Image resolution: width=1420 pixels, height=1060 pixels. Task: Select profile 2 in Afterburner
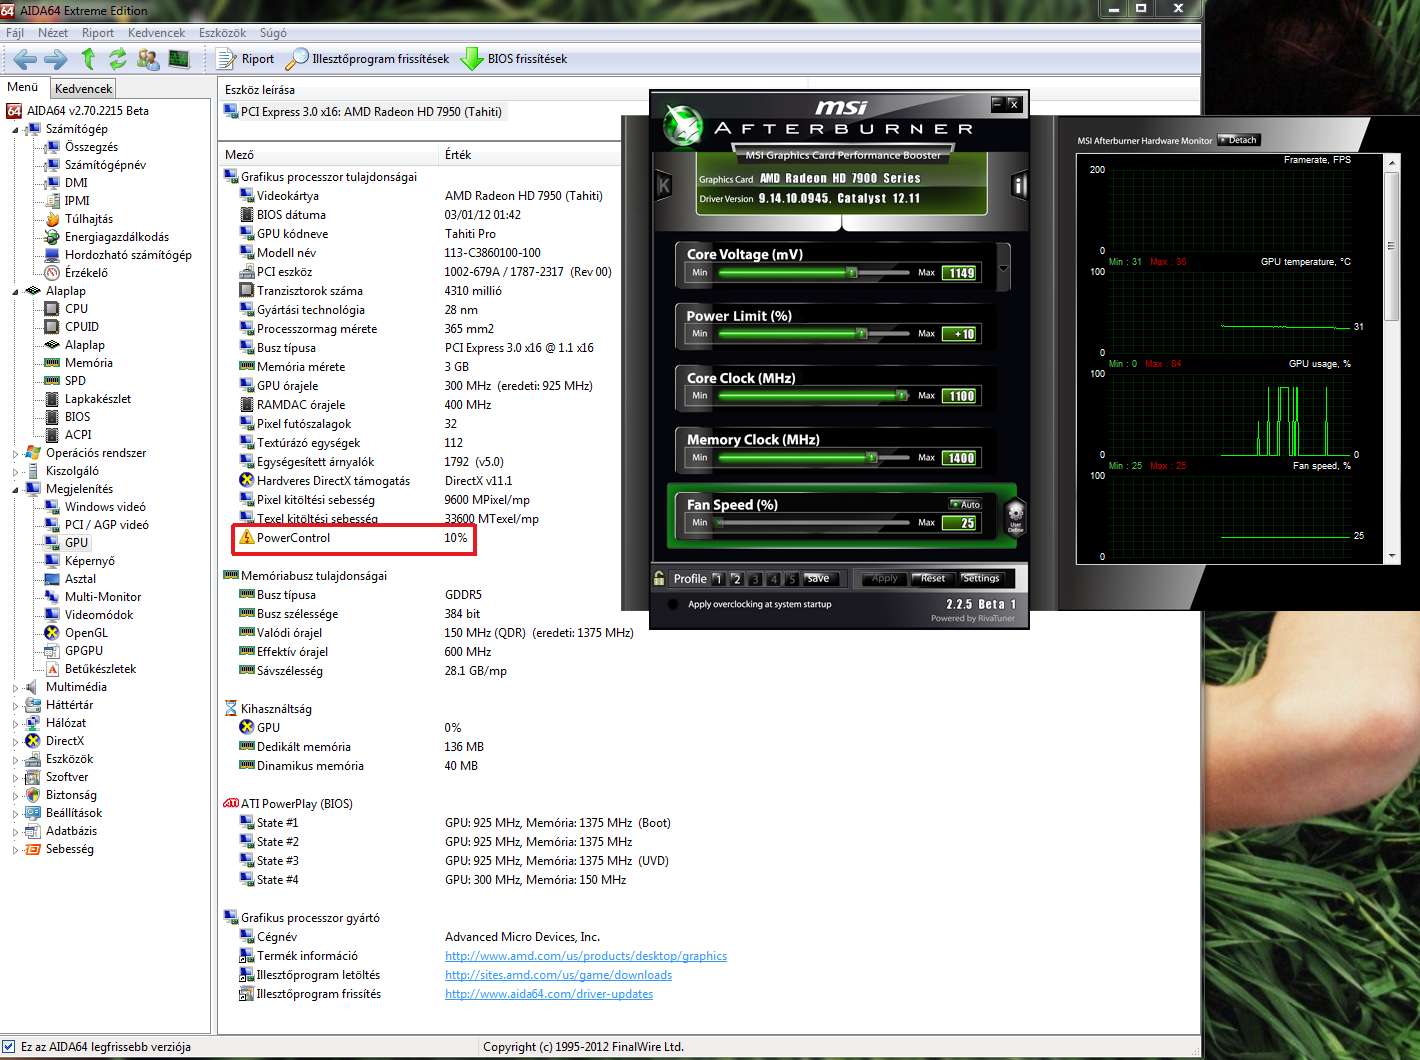736,579
